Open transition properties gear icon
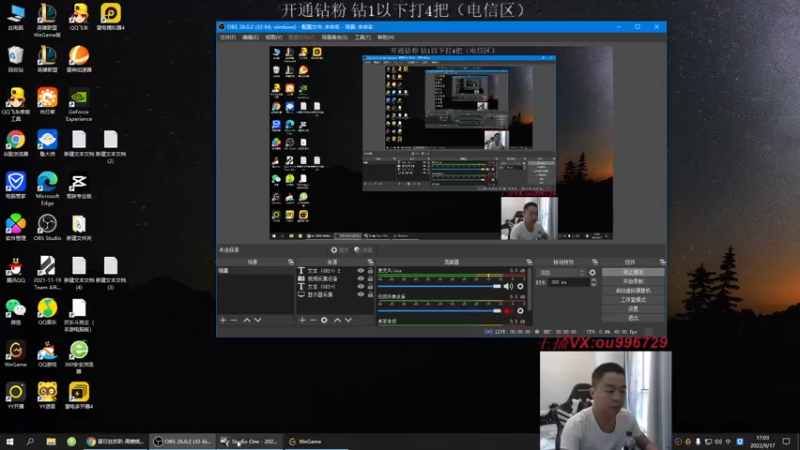The height and width of the screenshot is (450, 800). click(x=592, y=272)
